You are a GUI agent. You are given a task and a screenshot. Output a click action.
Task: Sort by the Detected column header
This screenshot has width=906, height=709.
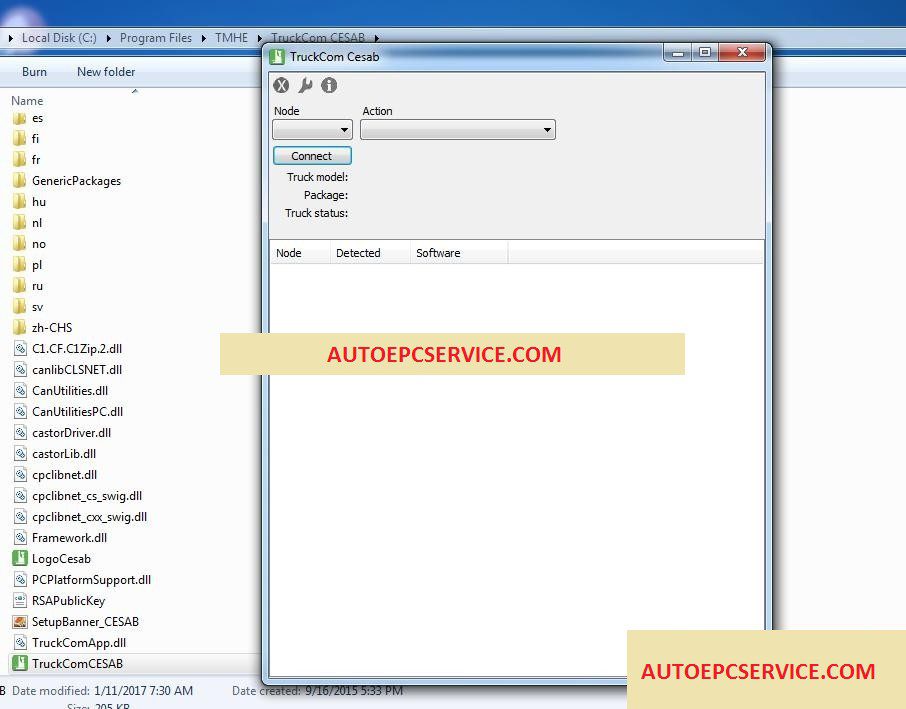[x=370, y=253]
